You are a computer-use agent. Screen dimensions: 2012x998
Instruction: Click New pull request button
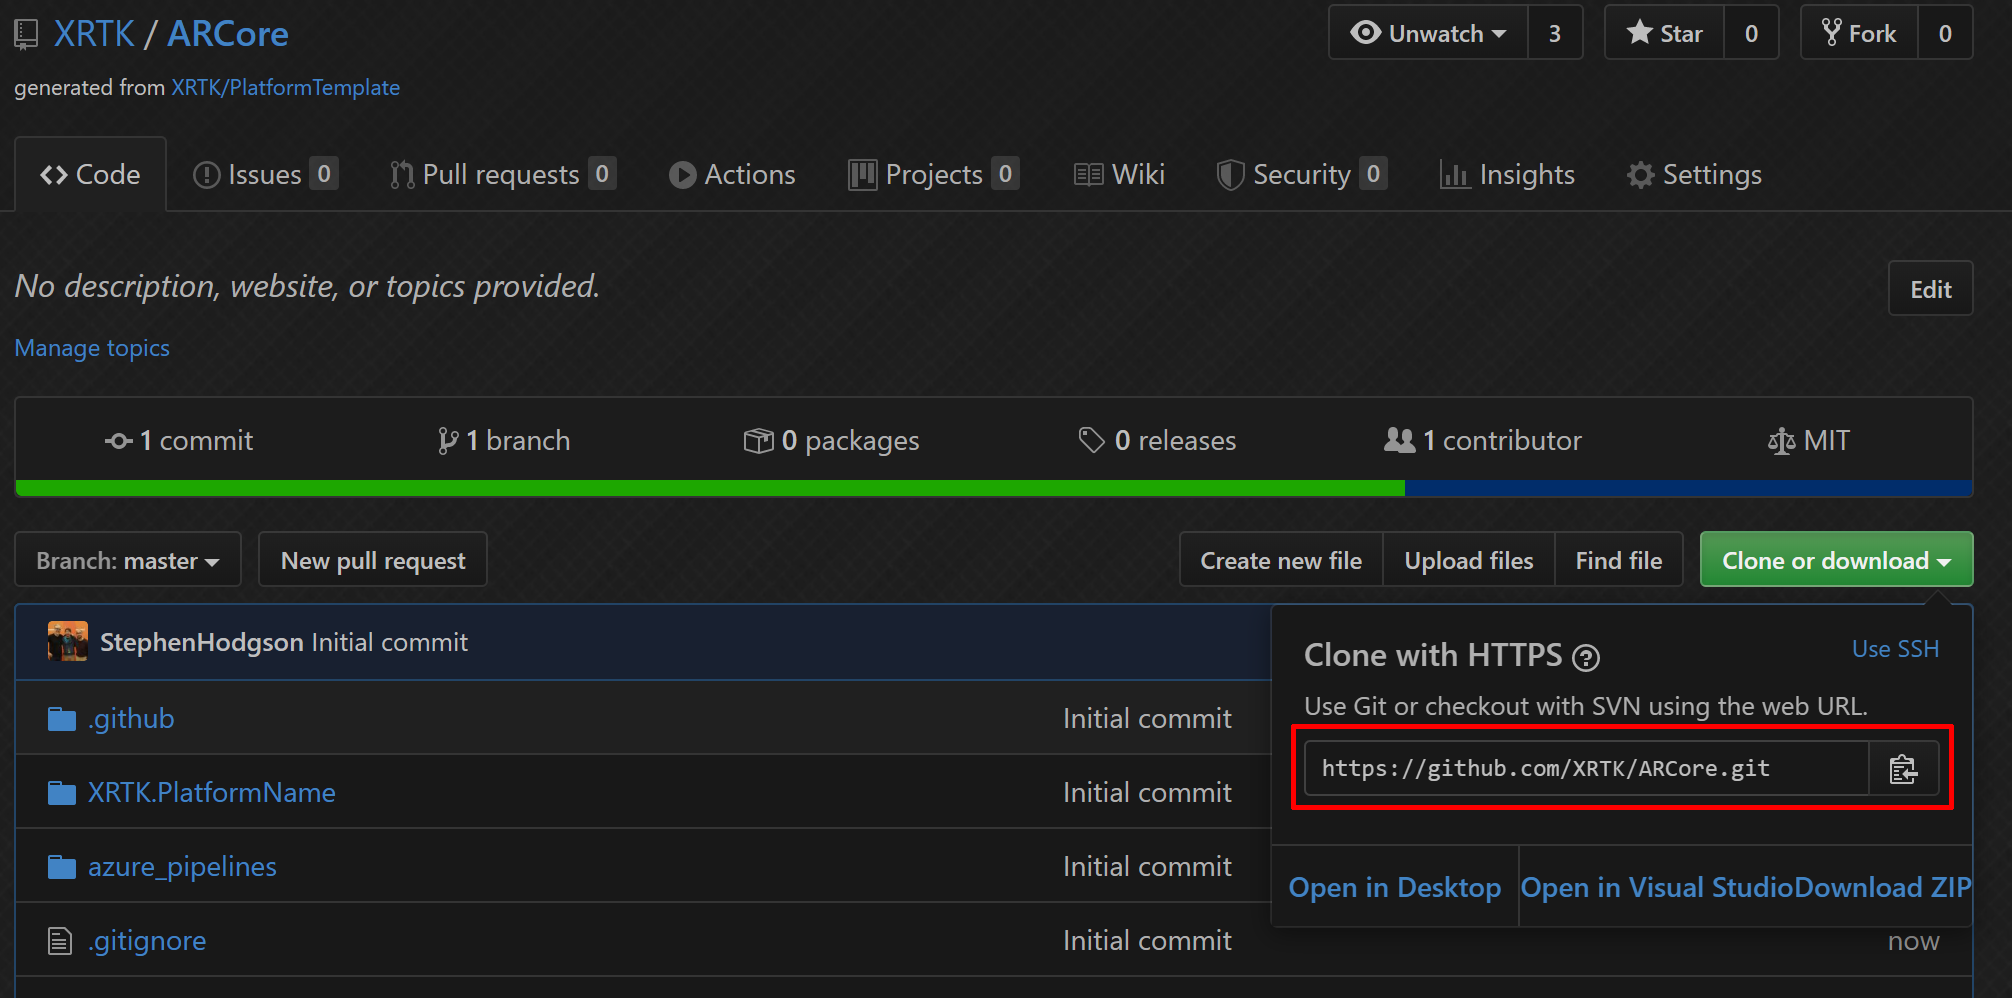(x=373, y=561)
